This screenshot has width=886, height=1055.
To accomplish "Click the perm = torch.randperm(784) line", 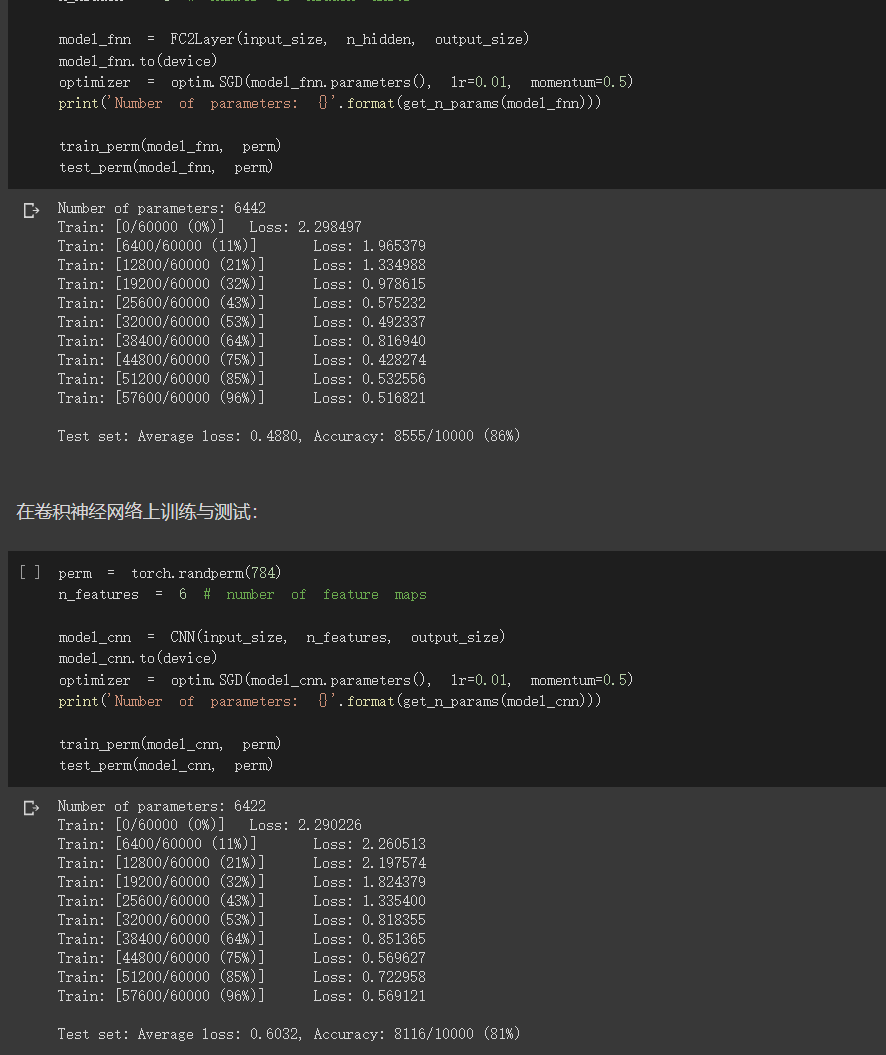I will [169, 573].
